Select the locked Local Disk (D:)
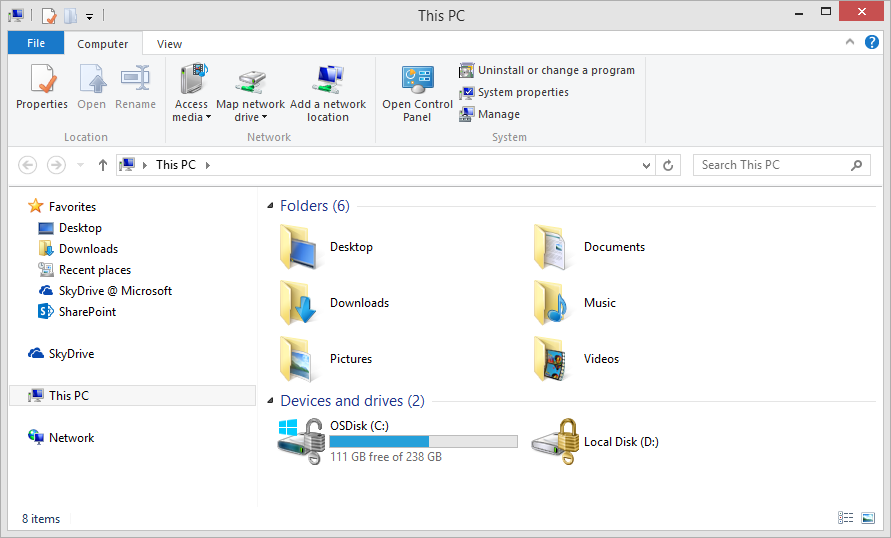The height and width of the screenshot is (538, 891). (555, 441)
